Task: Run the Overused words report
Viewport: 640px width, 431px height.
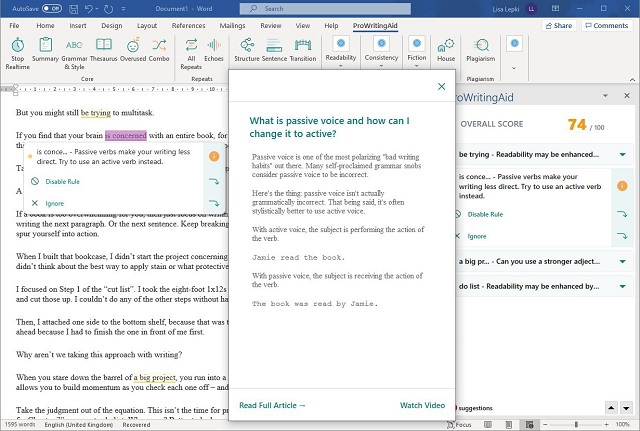Action: (x=133, y=50)
